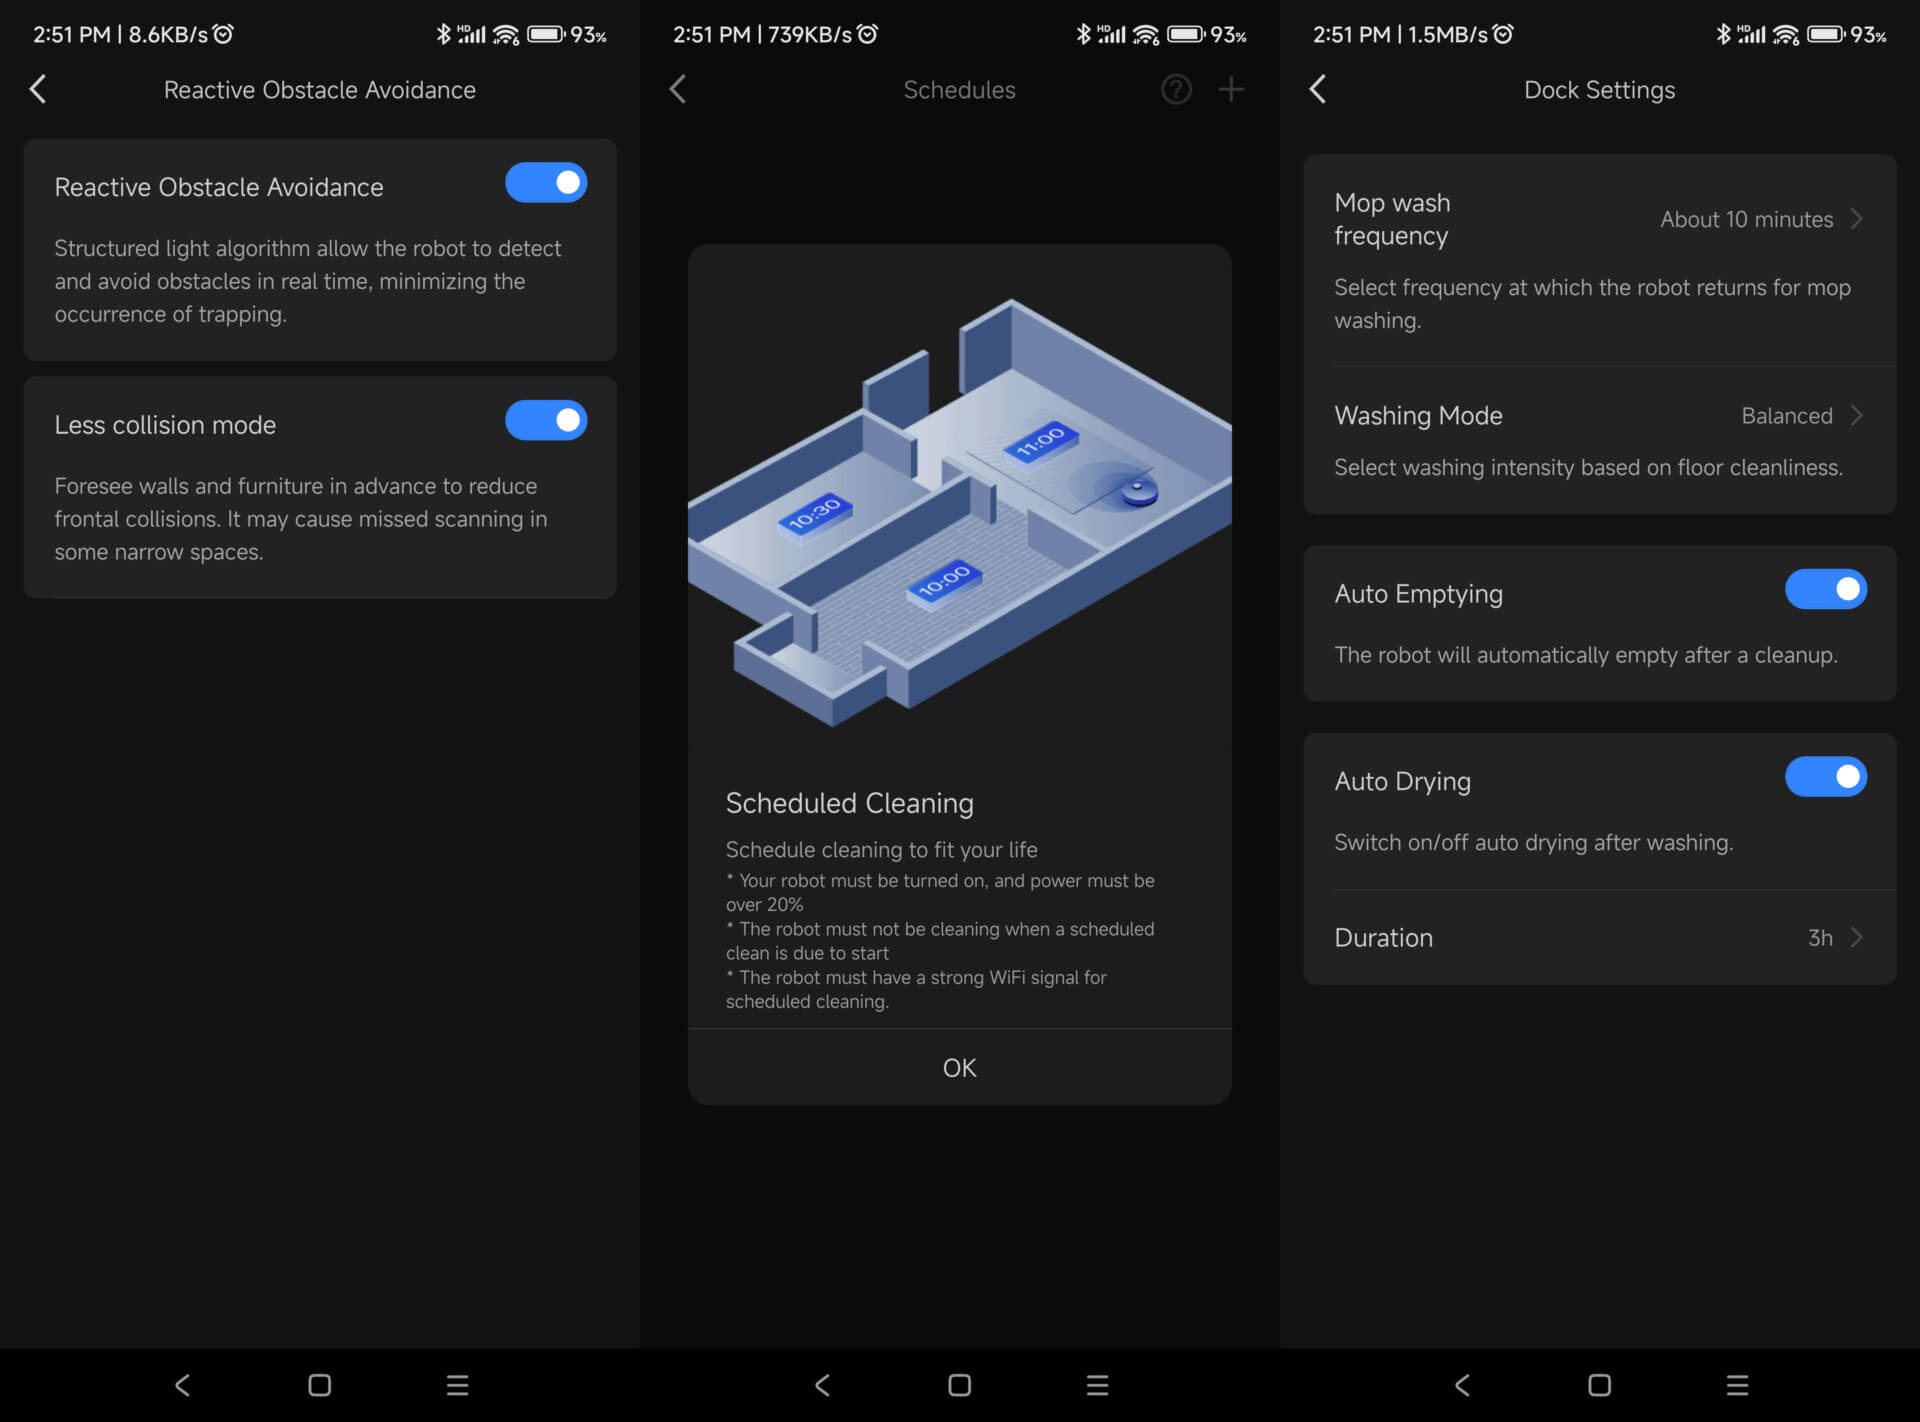Open drying Duration 3h setting
This screenshot has width=1920, height=1422.
(x=1600, y=938)
